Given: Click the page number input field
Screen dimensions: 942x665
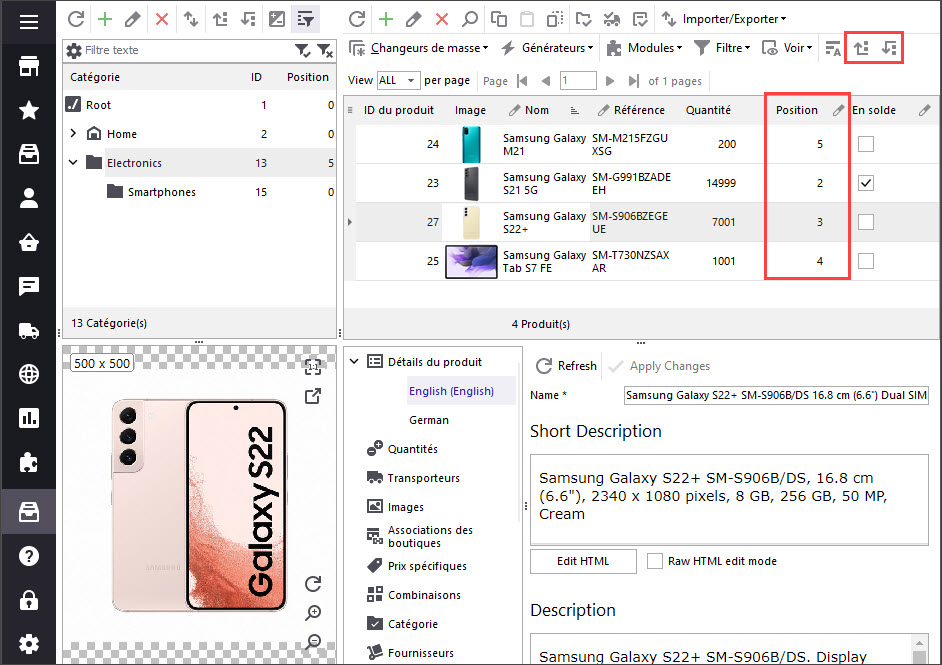Looking at the screenshot, I should [x=578, y=80].
